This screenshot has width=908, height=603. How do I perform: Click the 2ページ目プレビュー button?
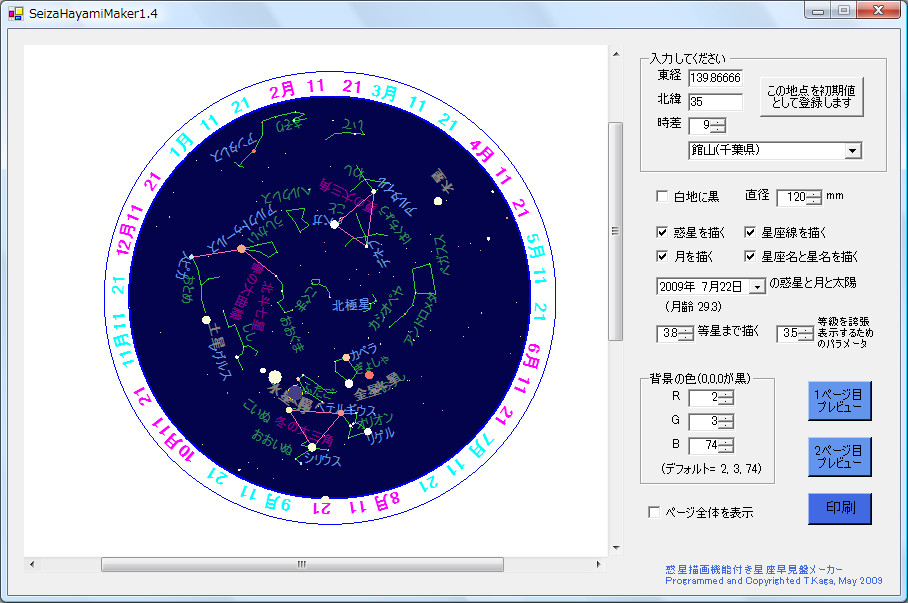pyautogui.click(x=839, y=456)
